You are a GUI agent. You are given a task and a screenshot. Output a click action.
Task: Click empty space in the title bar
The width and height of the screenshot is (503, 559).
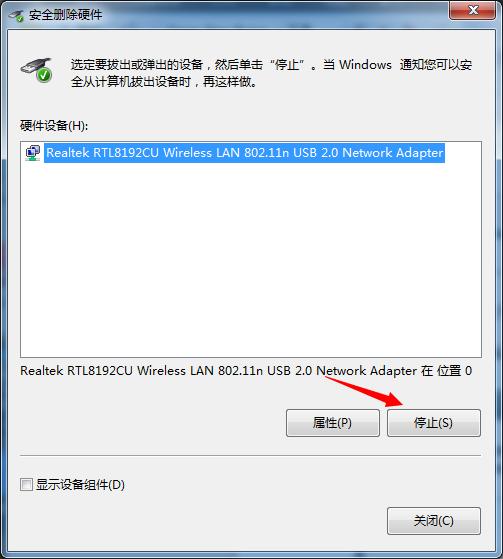tap(271, 14)
